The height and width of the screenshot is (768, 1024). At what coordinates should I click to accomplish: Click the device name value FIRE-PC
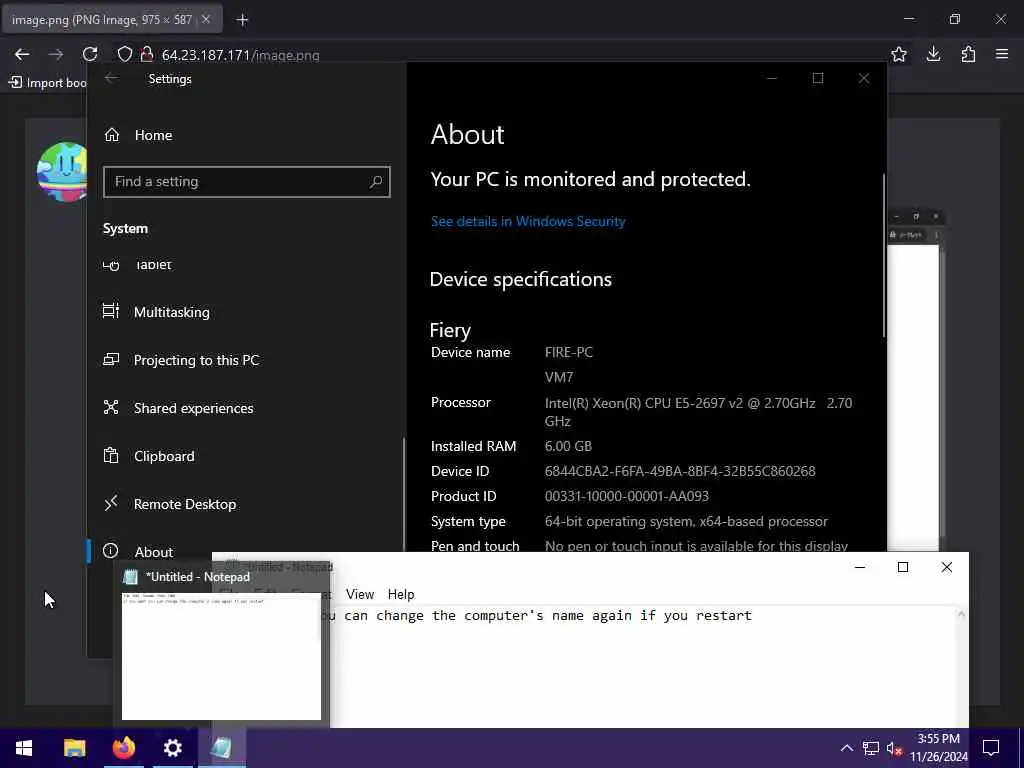[569, 353]
